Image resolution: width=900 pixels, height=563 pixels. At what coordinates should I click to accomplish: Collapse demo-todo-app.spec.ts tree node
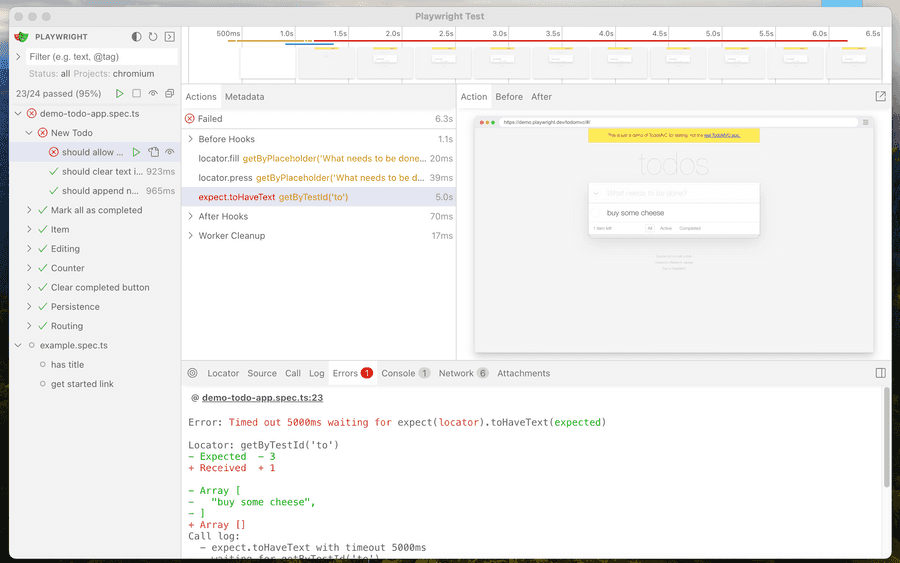point(18,114)
